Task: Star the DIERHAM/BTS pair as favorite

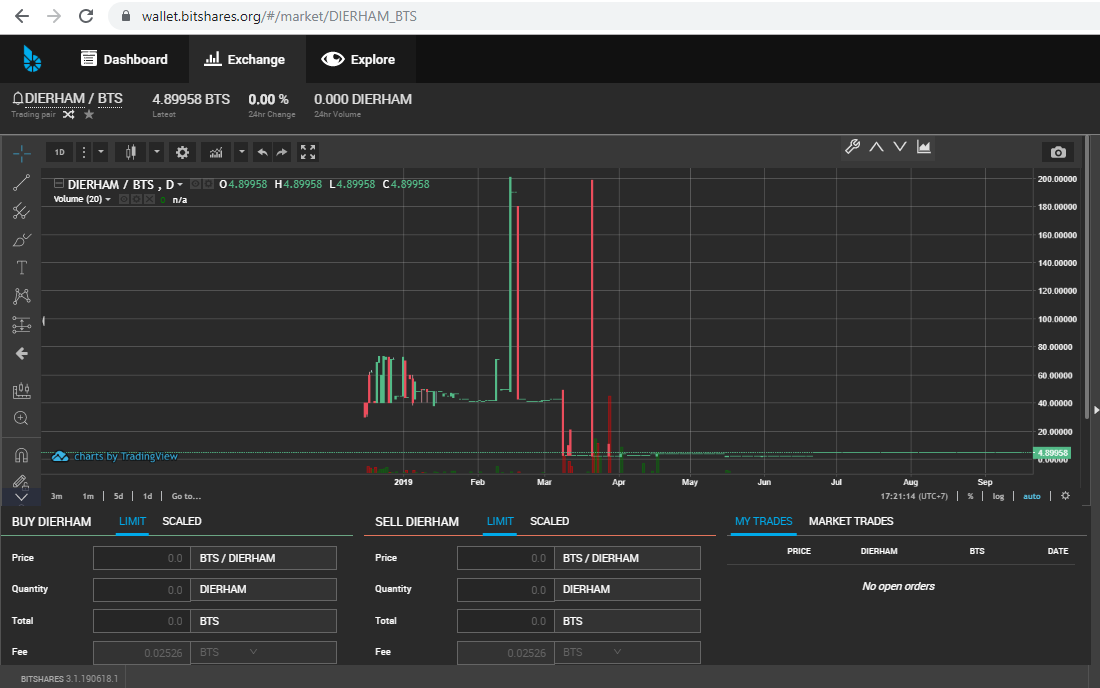Action: coord(89,115)
